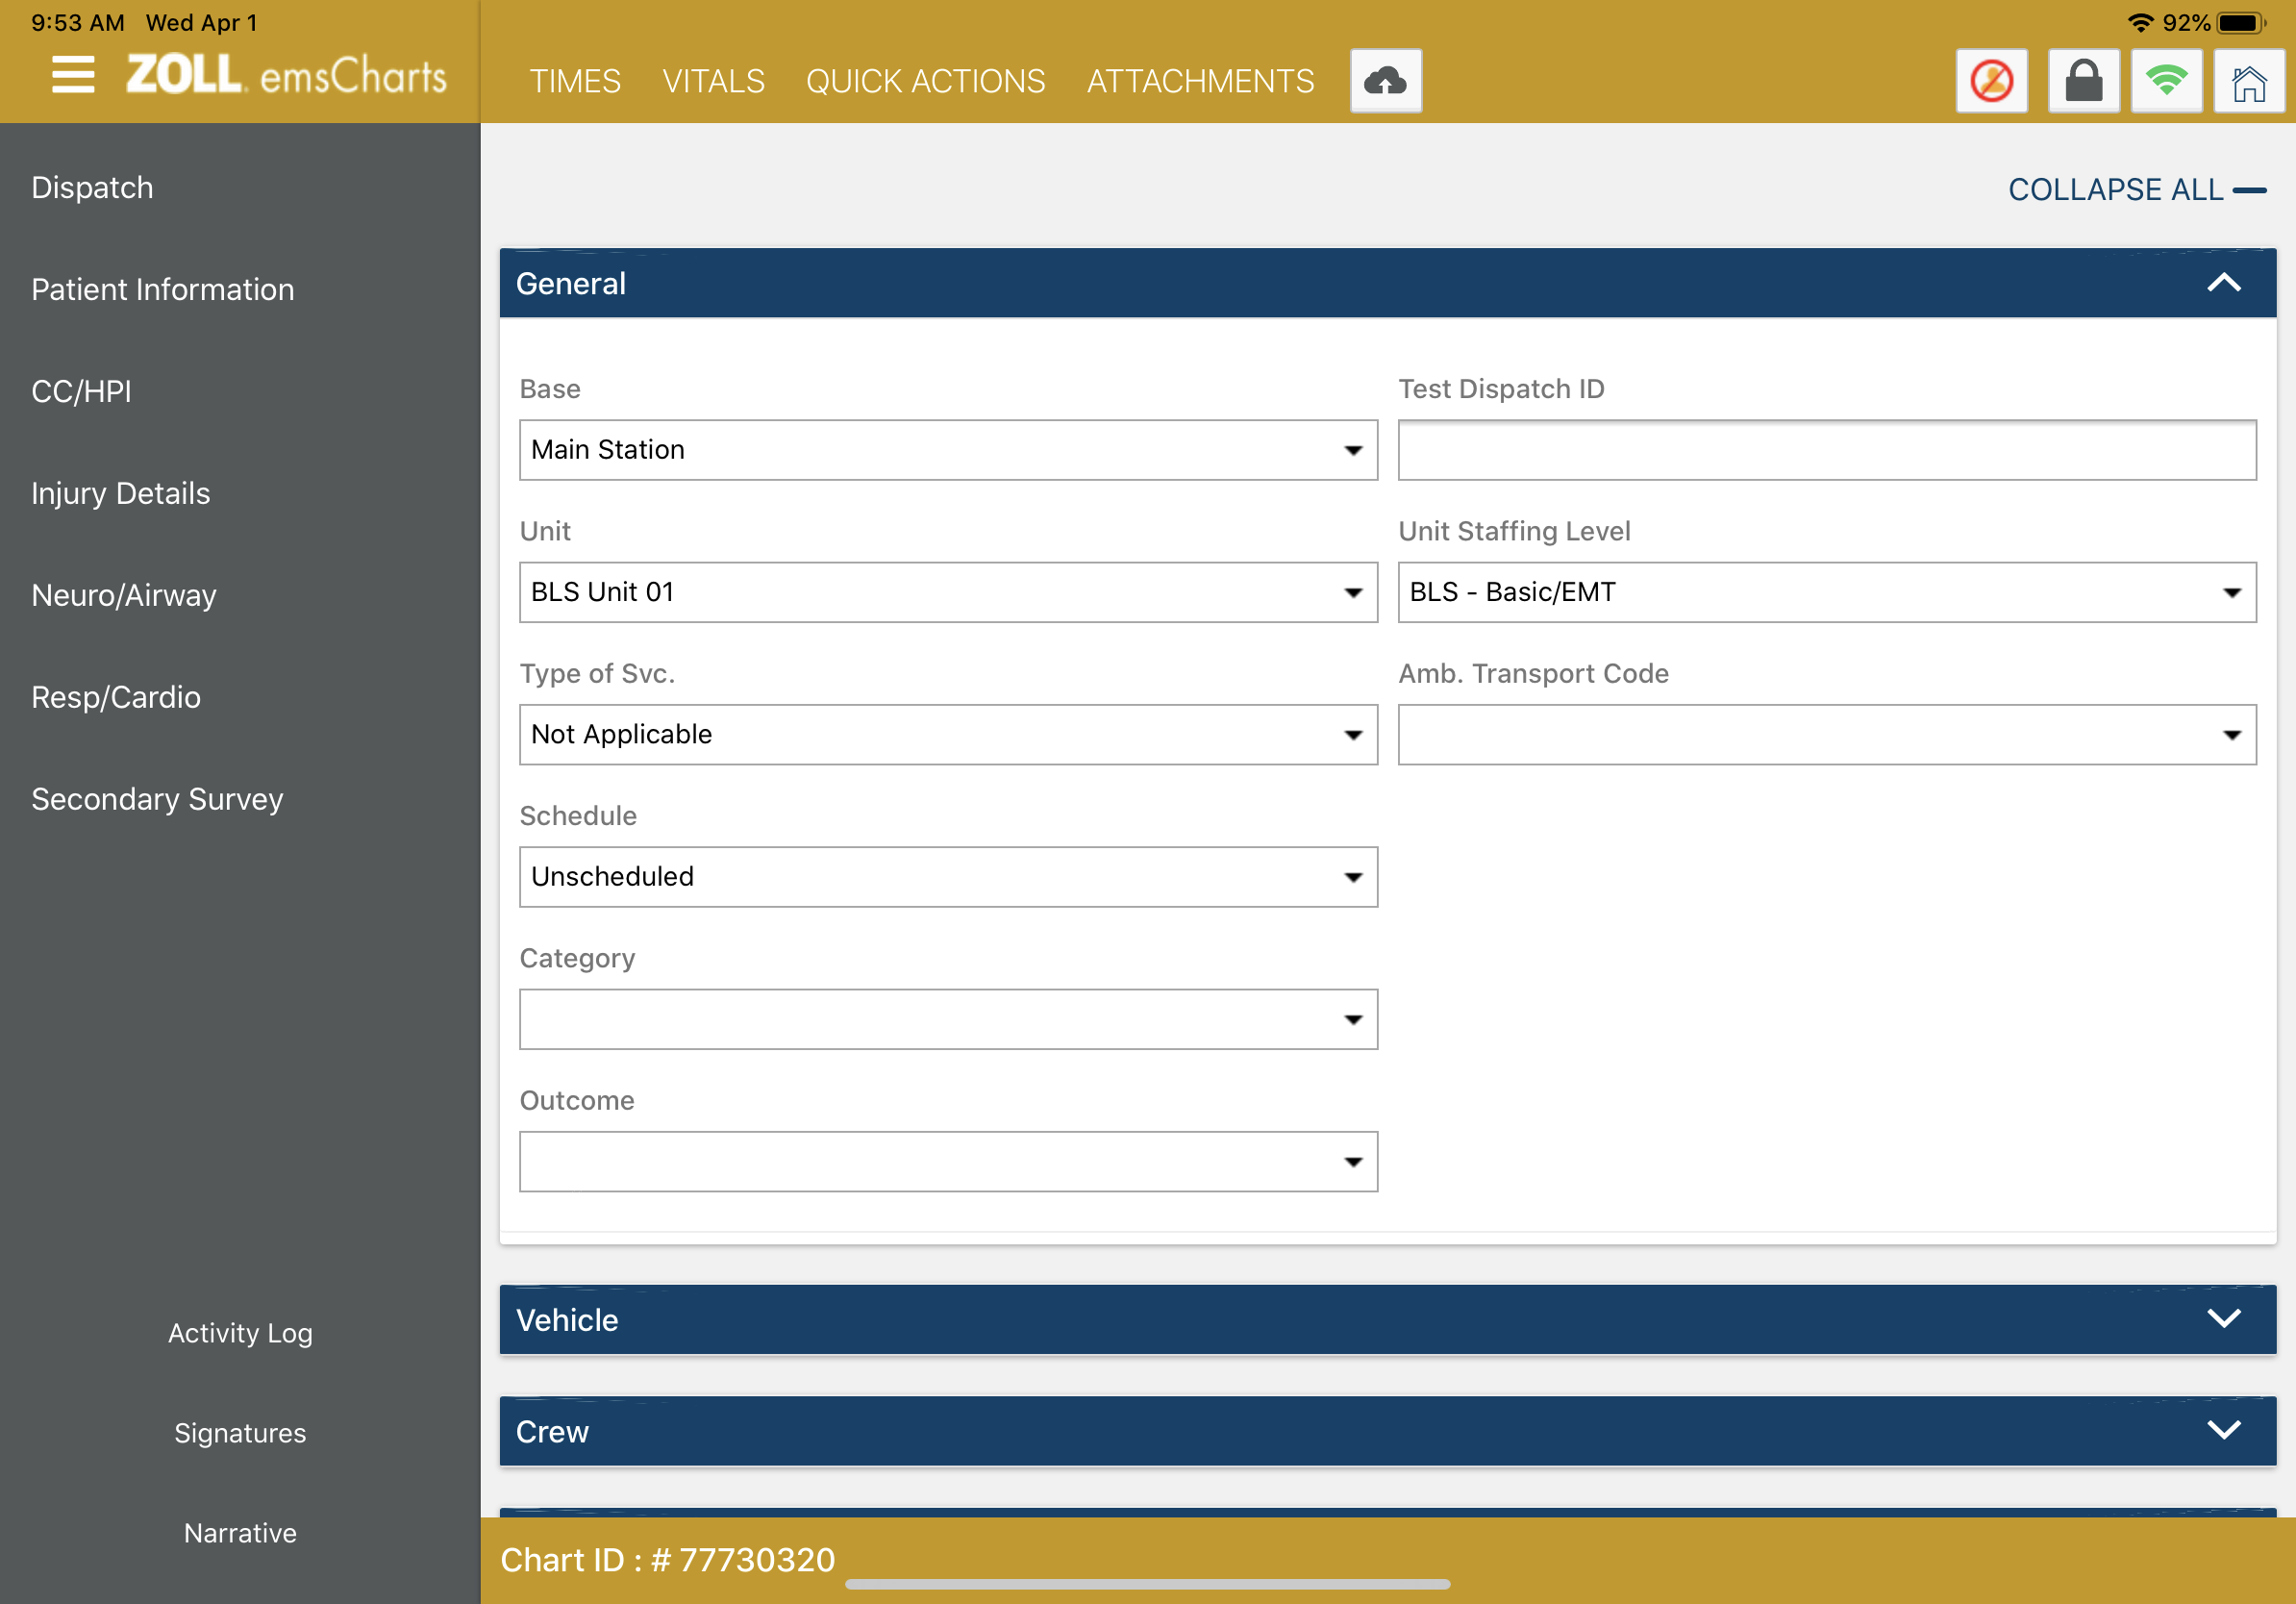
Task: Expand the Vehicle section
Action: [2223, 1319]
